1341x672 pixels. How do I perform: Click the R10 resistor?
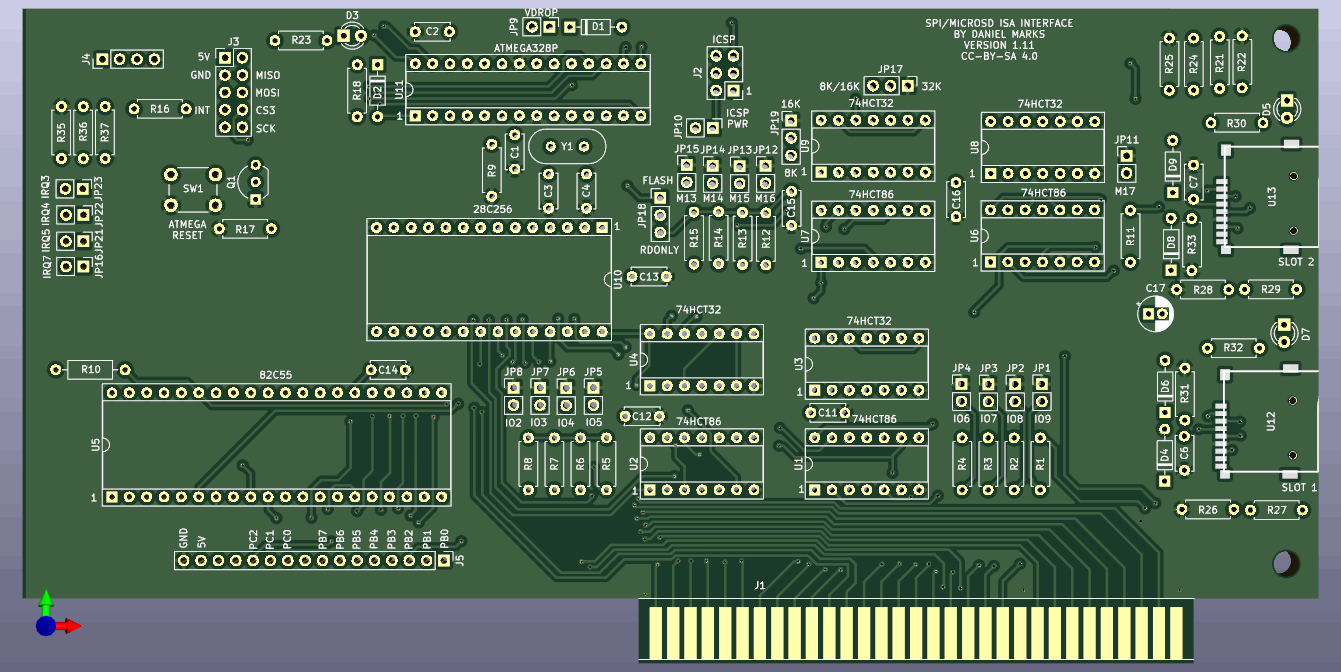pos(91,370)
